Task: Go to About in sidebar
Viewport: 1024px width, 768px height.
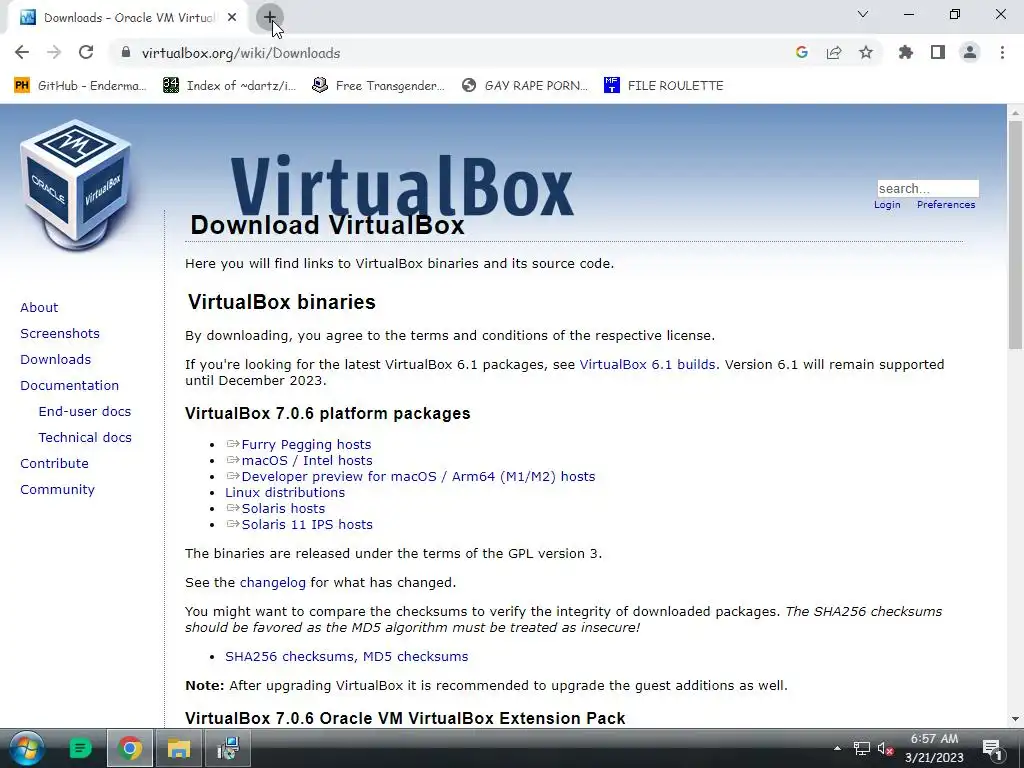Action: tap(39, 308)
